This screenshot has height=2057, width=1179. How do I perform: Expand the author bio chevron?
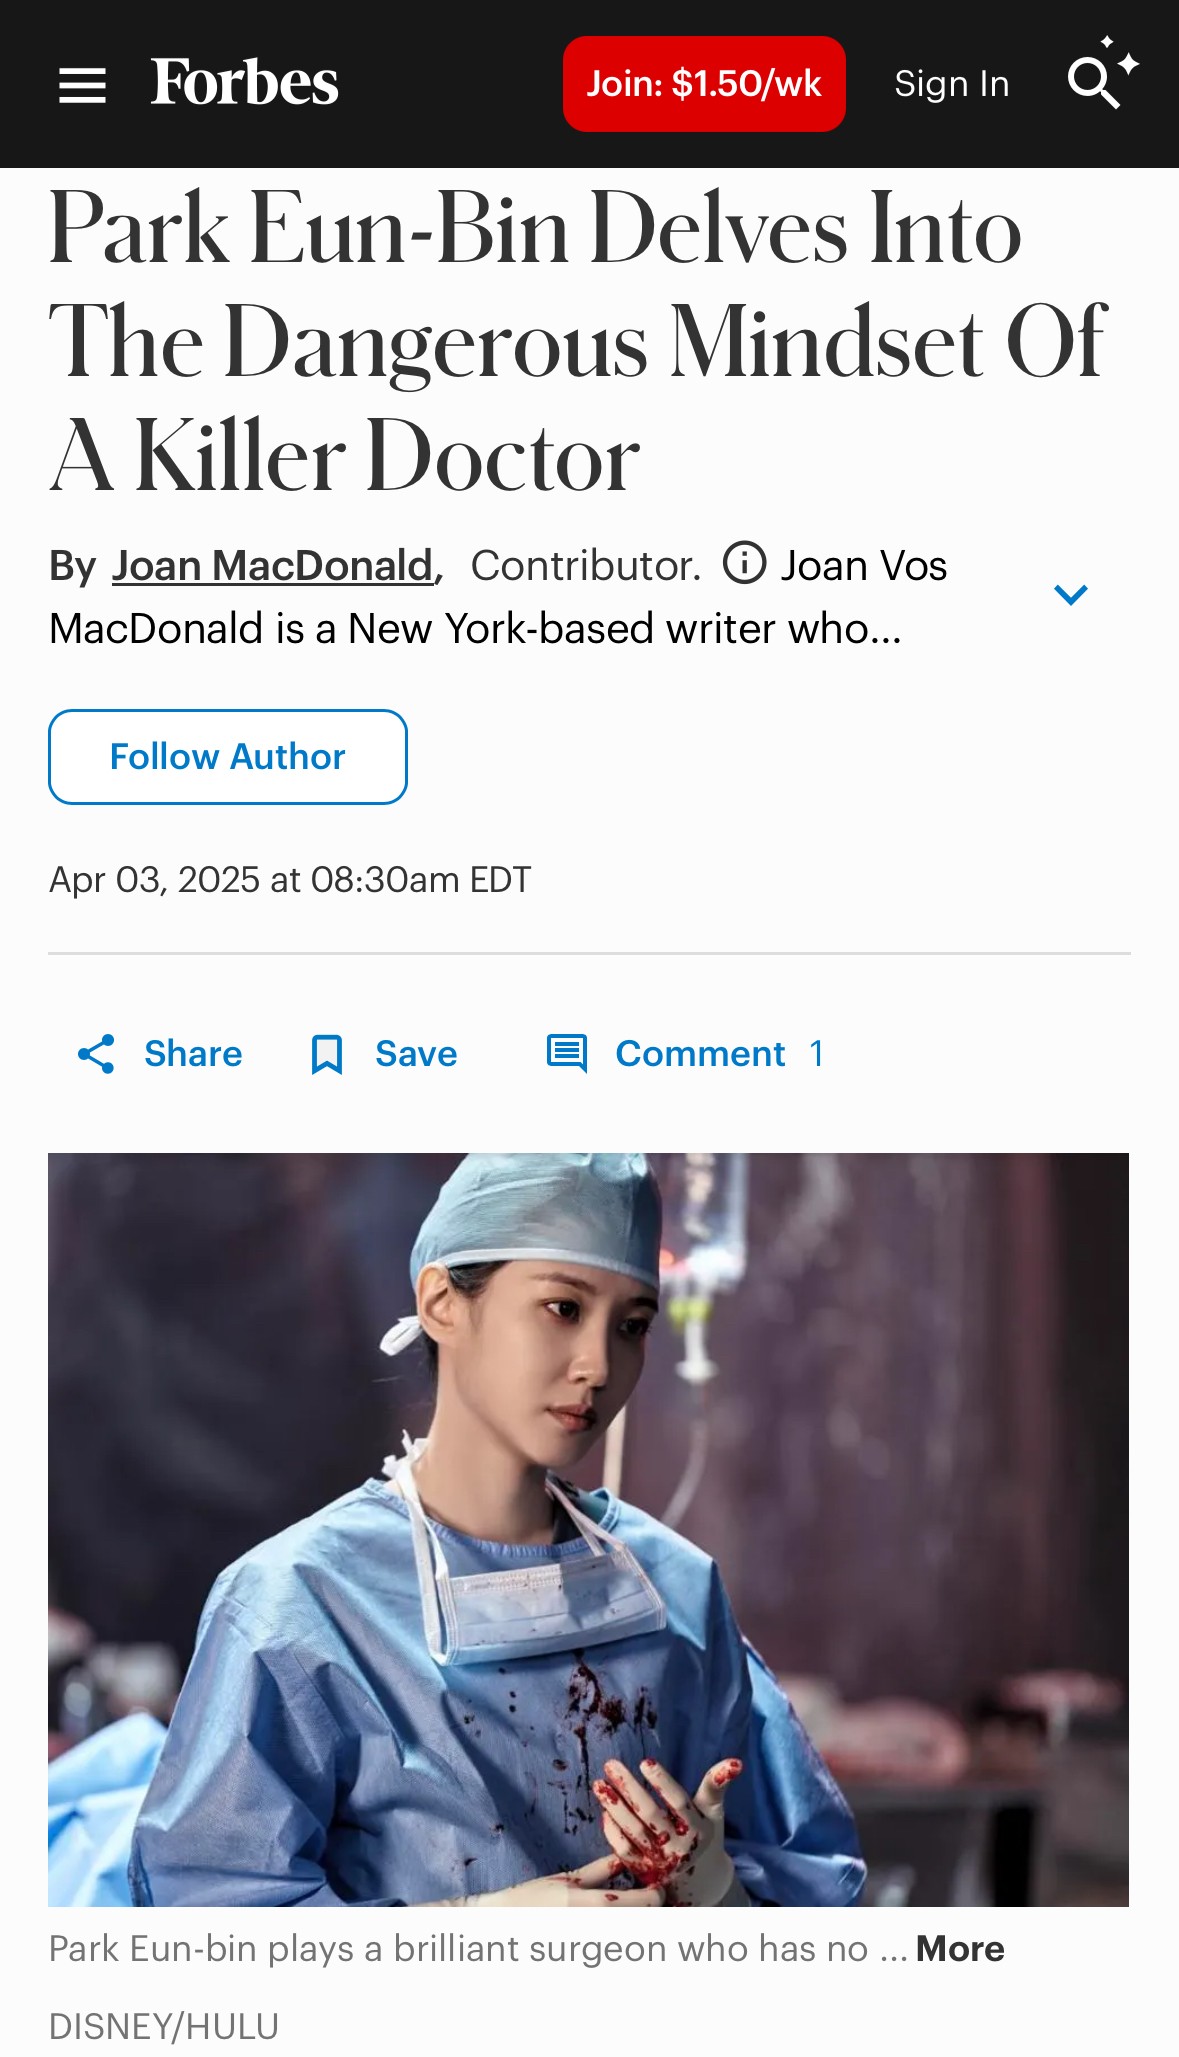pos(1070,595)
